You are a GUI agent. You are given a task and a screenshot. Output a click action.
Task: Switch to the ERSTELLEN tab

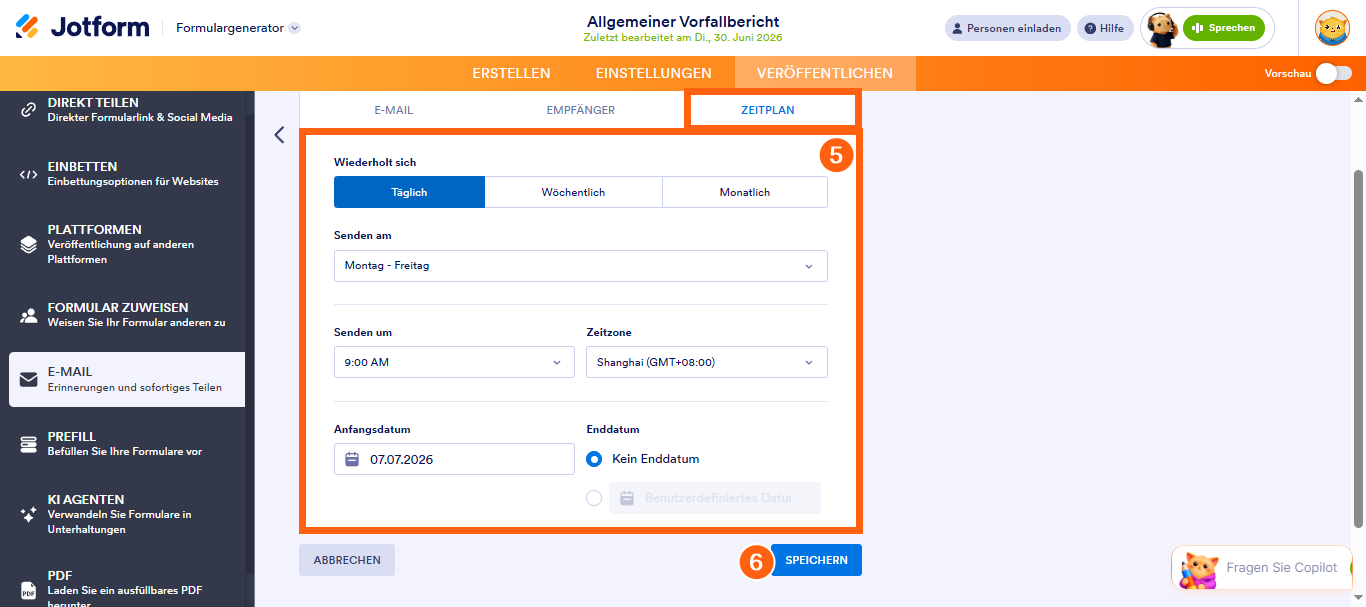tap(511, 73)
